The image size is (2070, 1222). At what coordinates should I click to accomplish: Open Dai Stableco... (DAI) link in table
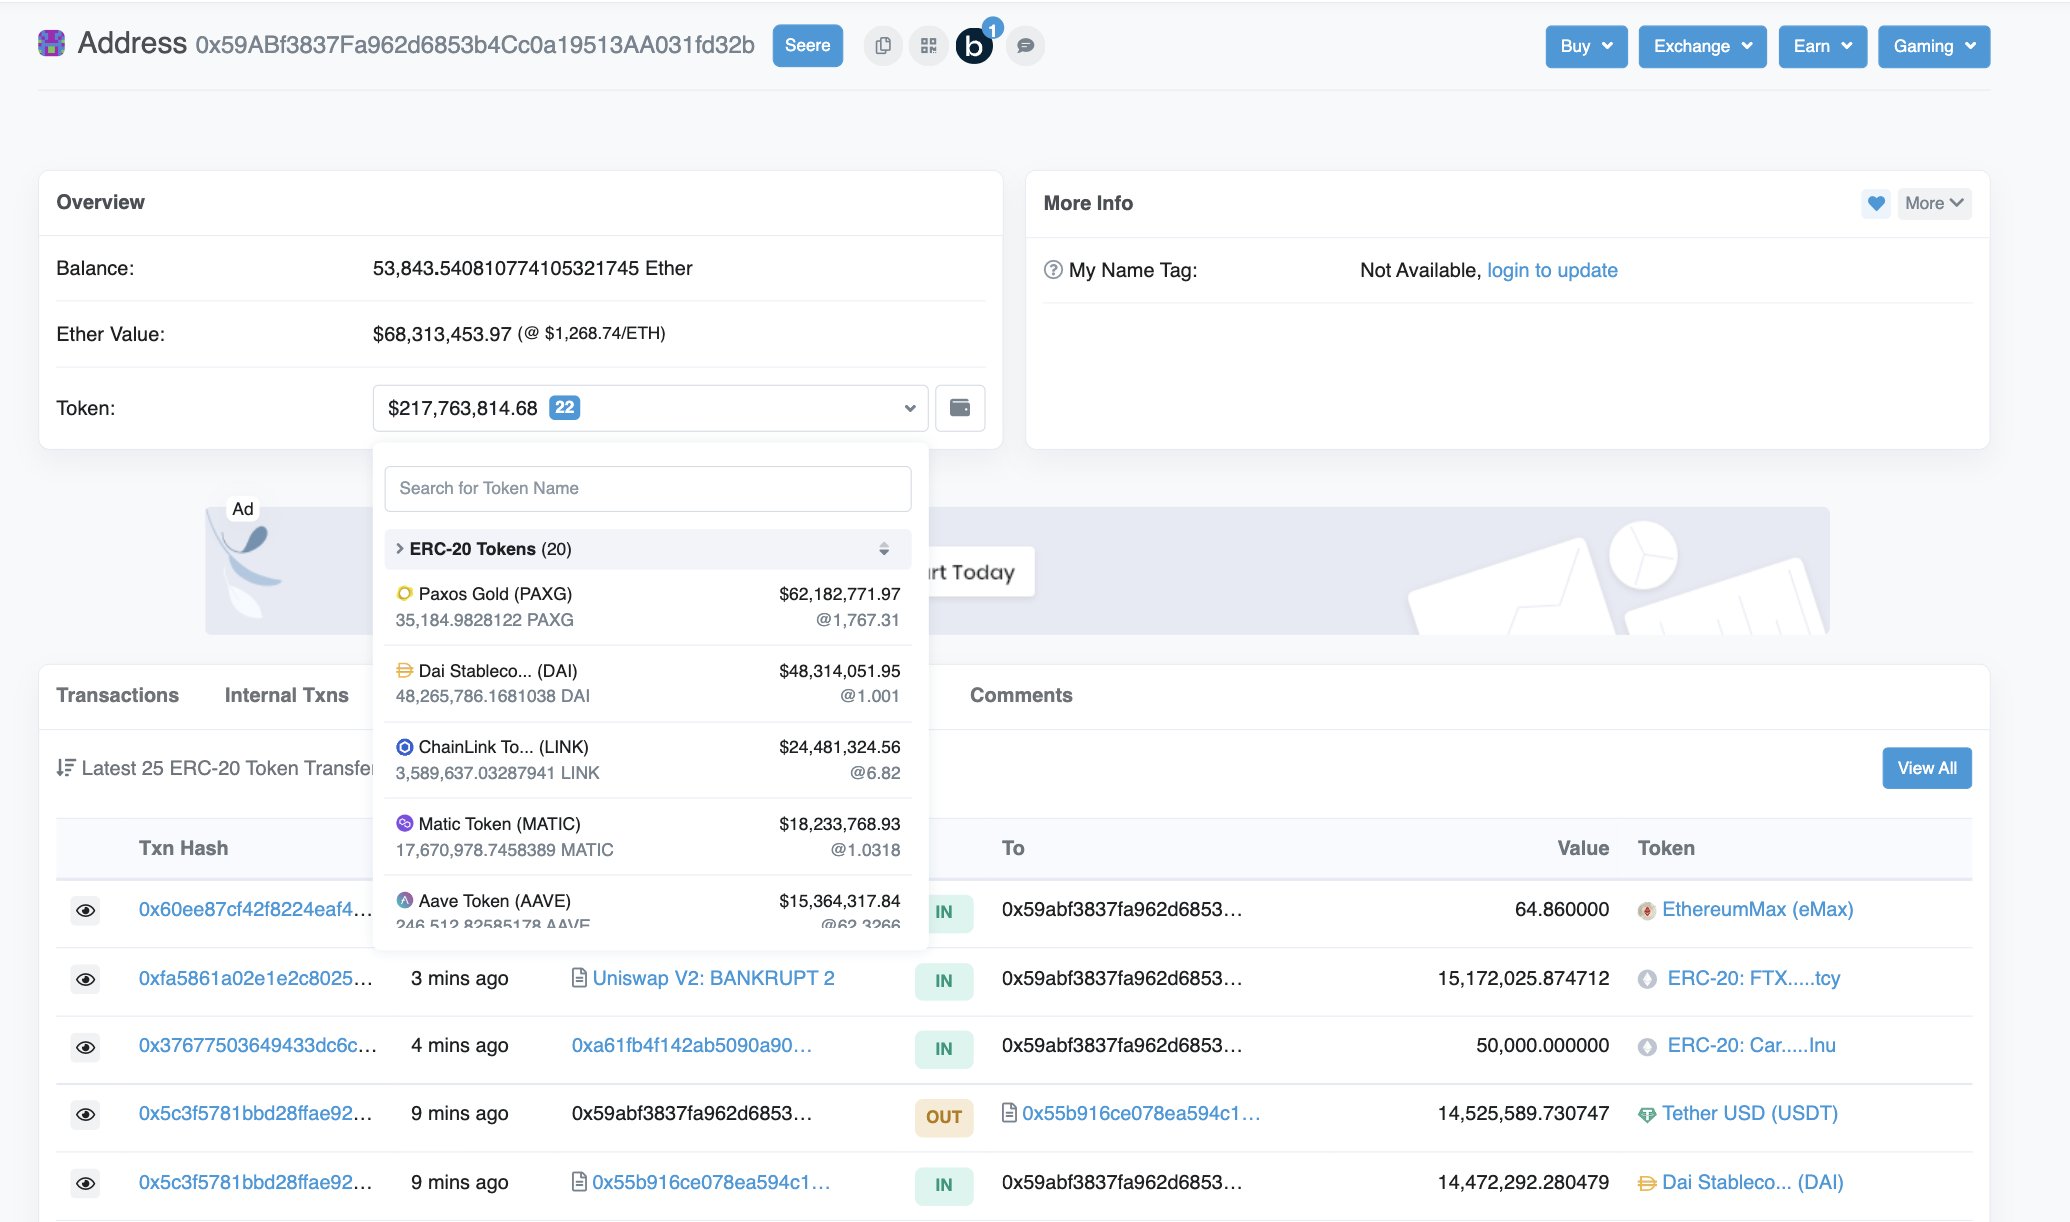tap(1752, 1182)
